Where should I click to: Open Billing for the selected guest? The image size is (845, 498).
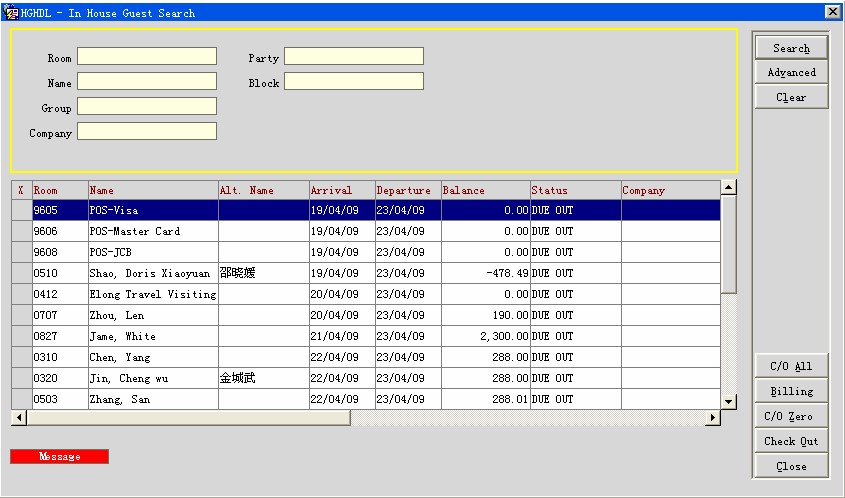tap(791, 391)
